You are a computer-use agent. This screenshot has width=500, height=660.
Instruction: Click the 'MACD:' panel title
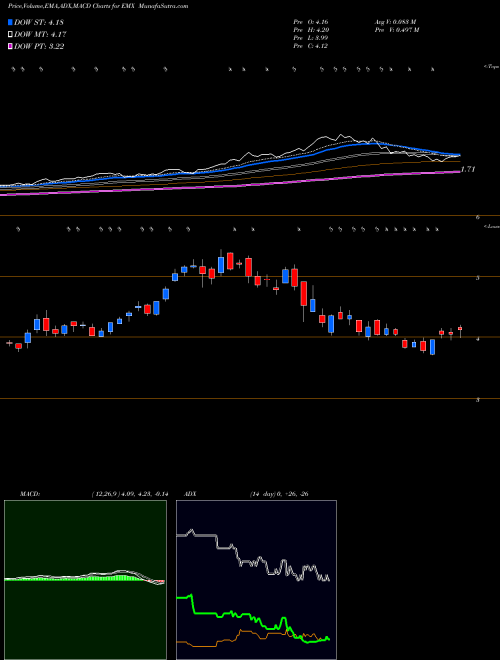point(30,494)
